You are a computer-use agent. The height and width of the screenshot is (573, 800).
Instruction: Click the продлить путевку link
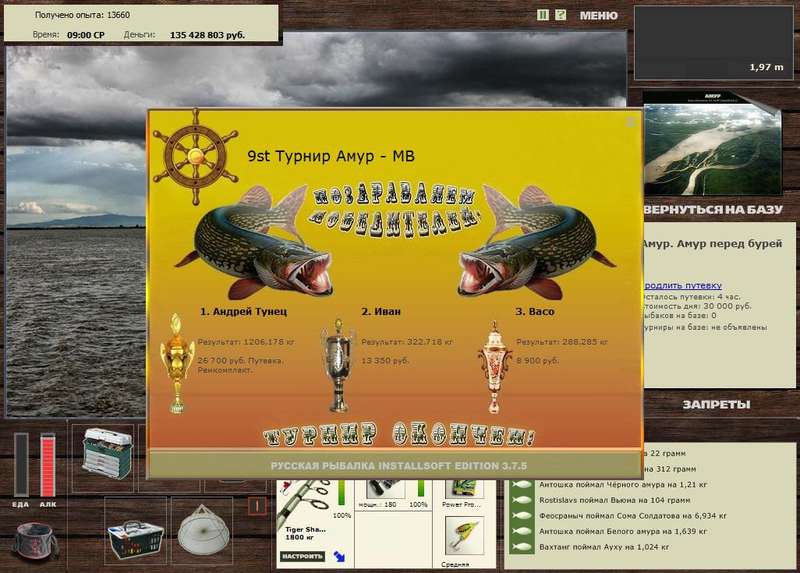683,286
